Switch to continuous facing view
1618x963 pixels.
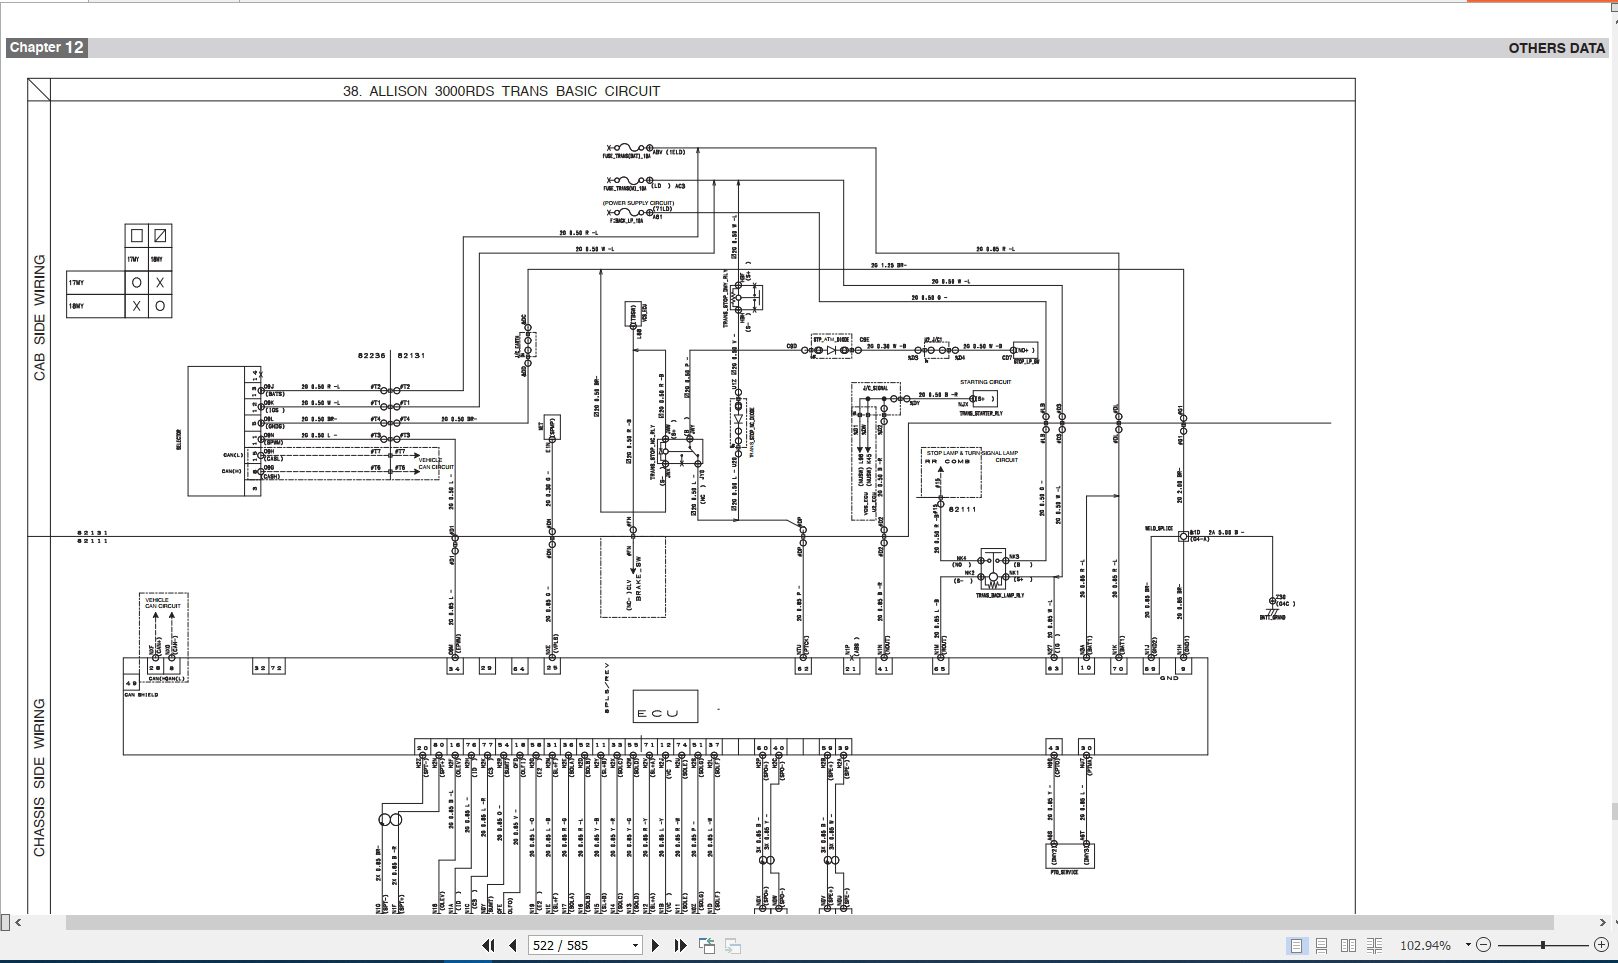pyautogui.click(x=1374, y=945)
